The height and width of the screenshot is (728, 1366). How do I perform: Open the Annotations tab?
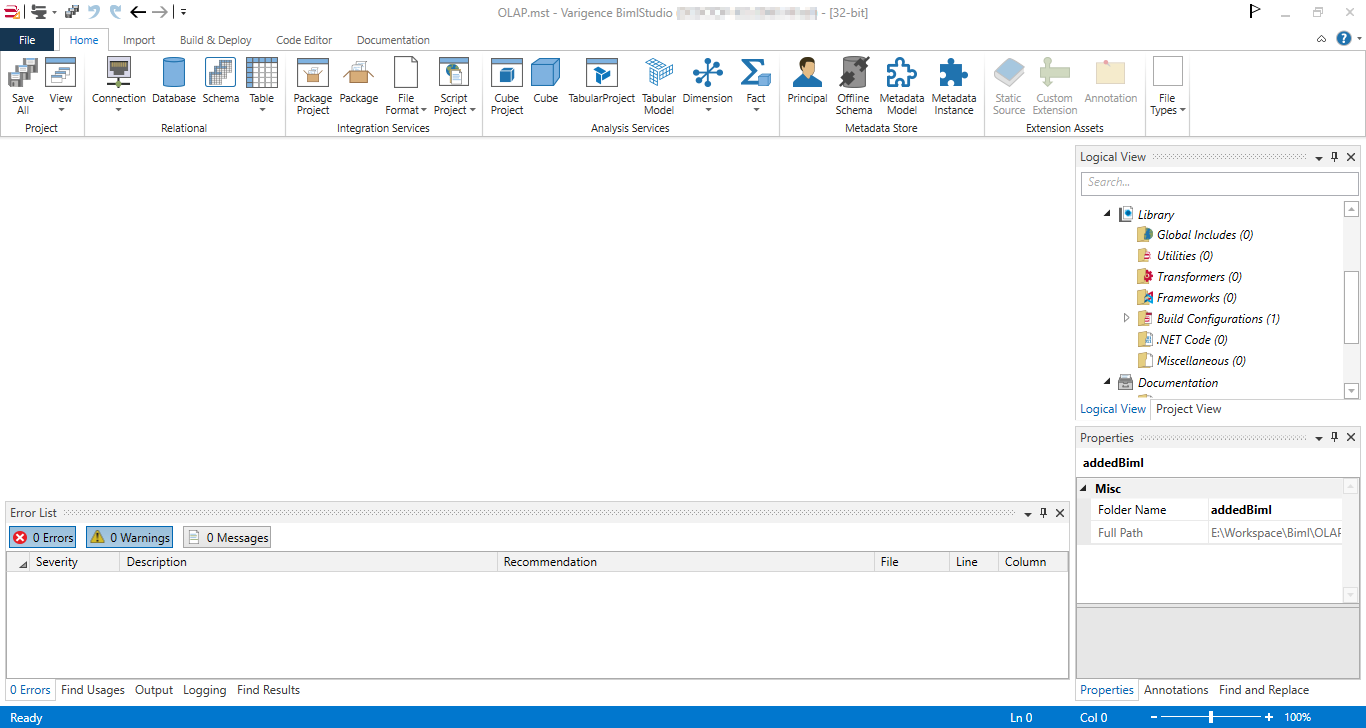1176,690
